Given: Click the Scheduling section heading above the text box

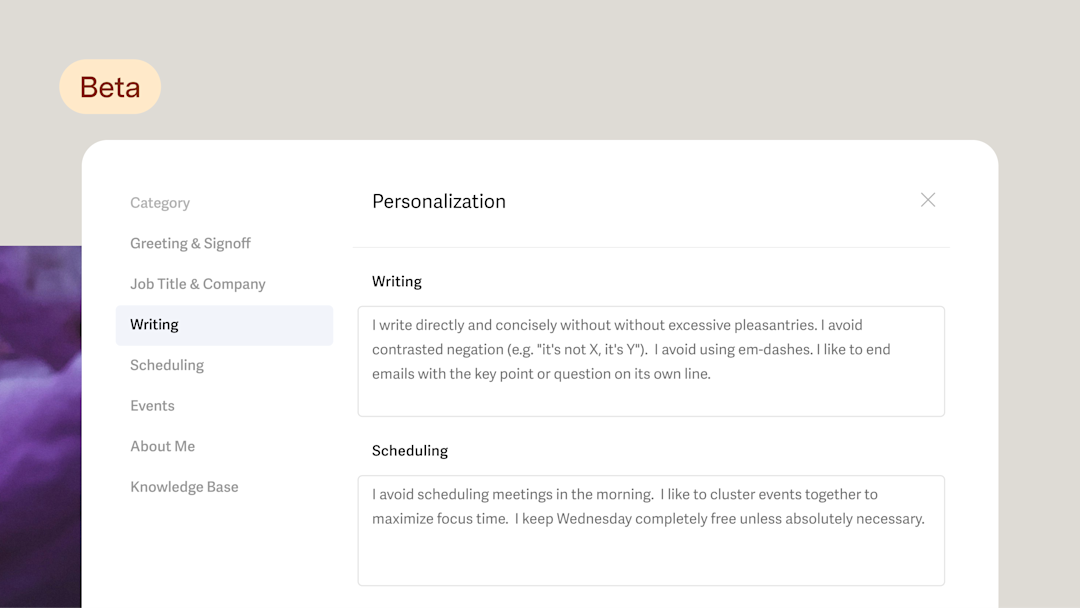Looking at the screenshot, I should 410,450.
